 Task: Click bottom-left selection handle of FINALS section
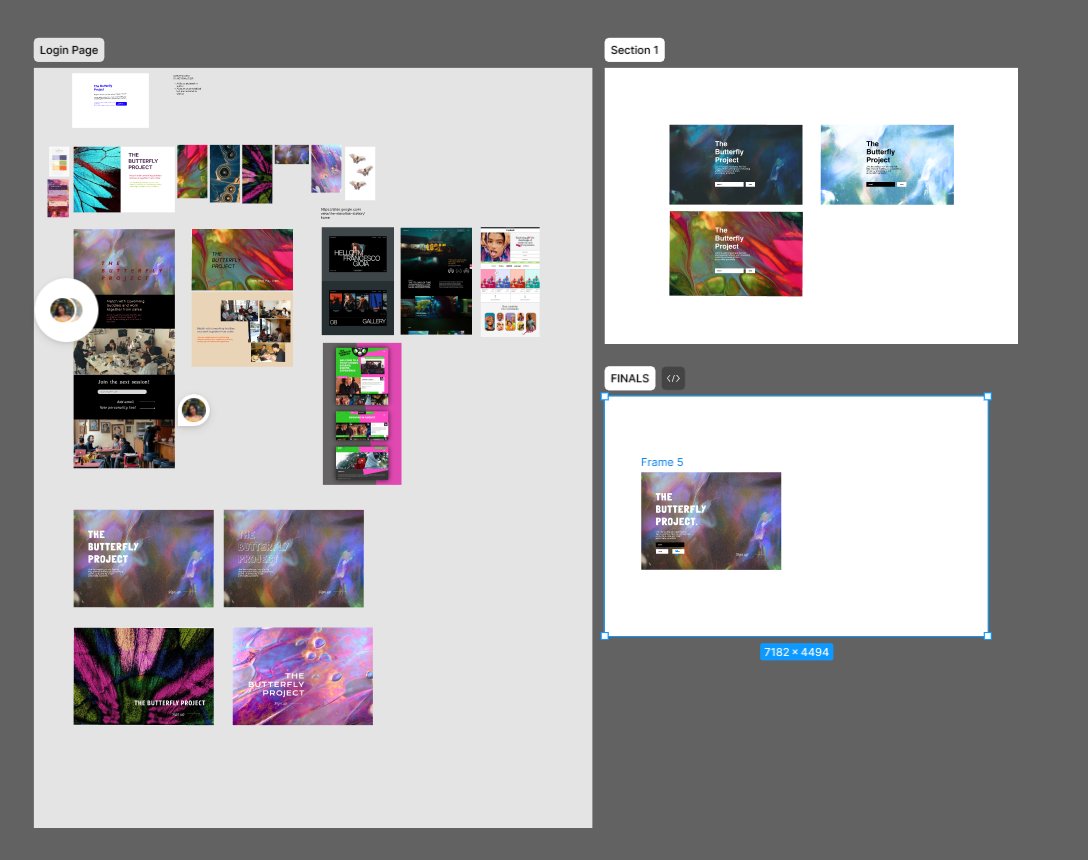click(x=605, y=636)
